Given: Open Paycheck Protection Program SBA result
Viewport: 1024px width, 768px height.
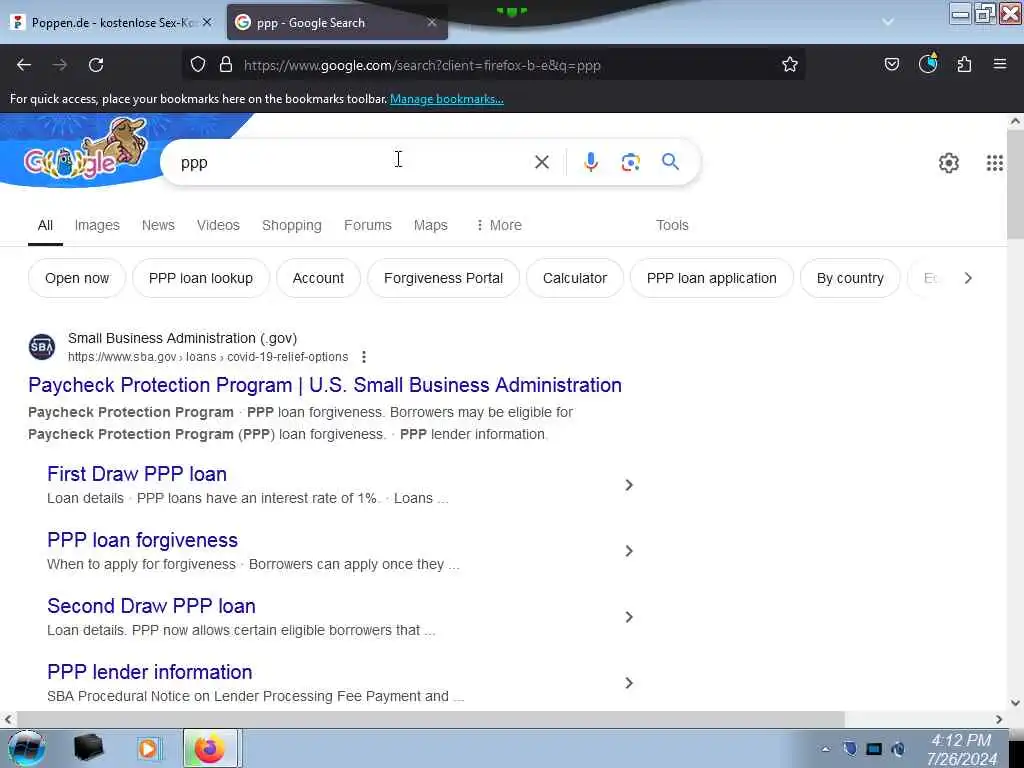Looking at the screenshot, I should [325, 385].
